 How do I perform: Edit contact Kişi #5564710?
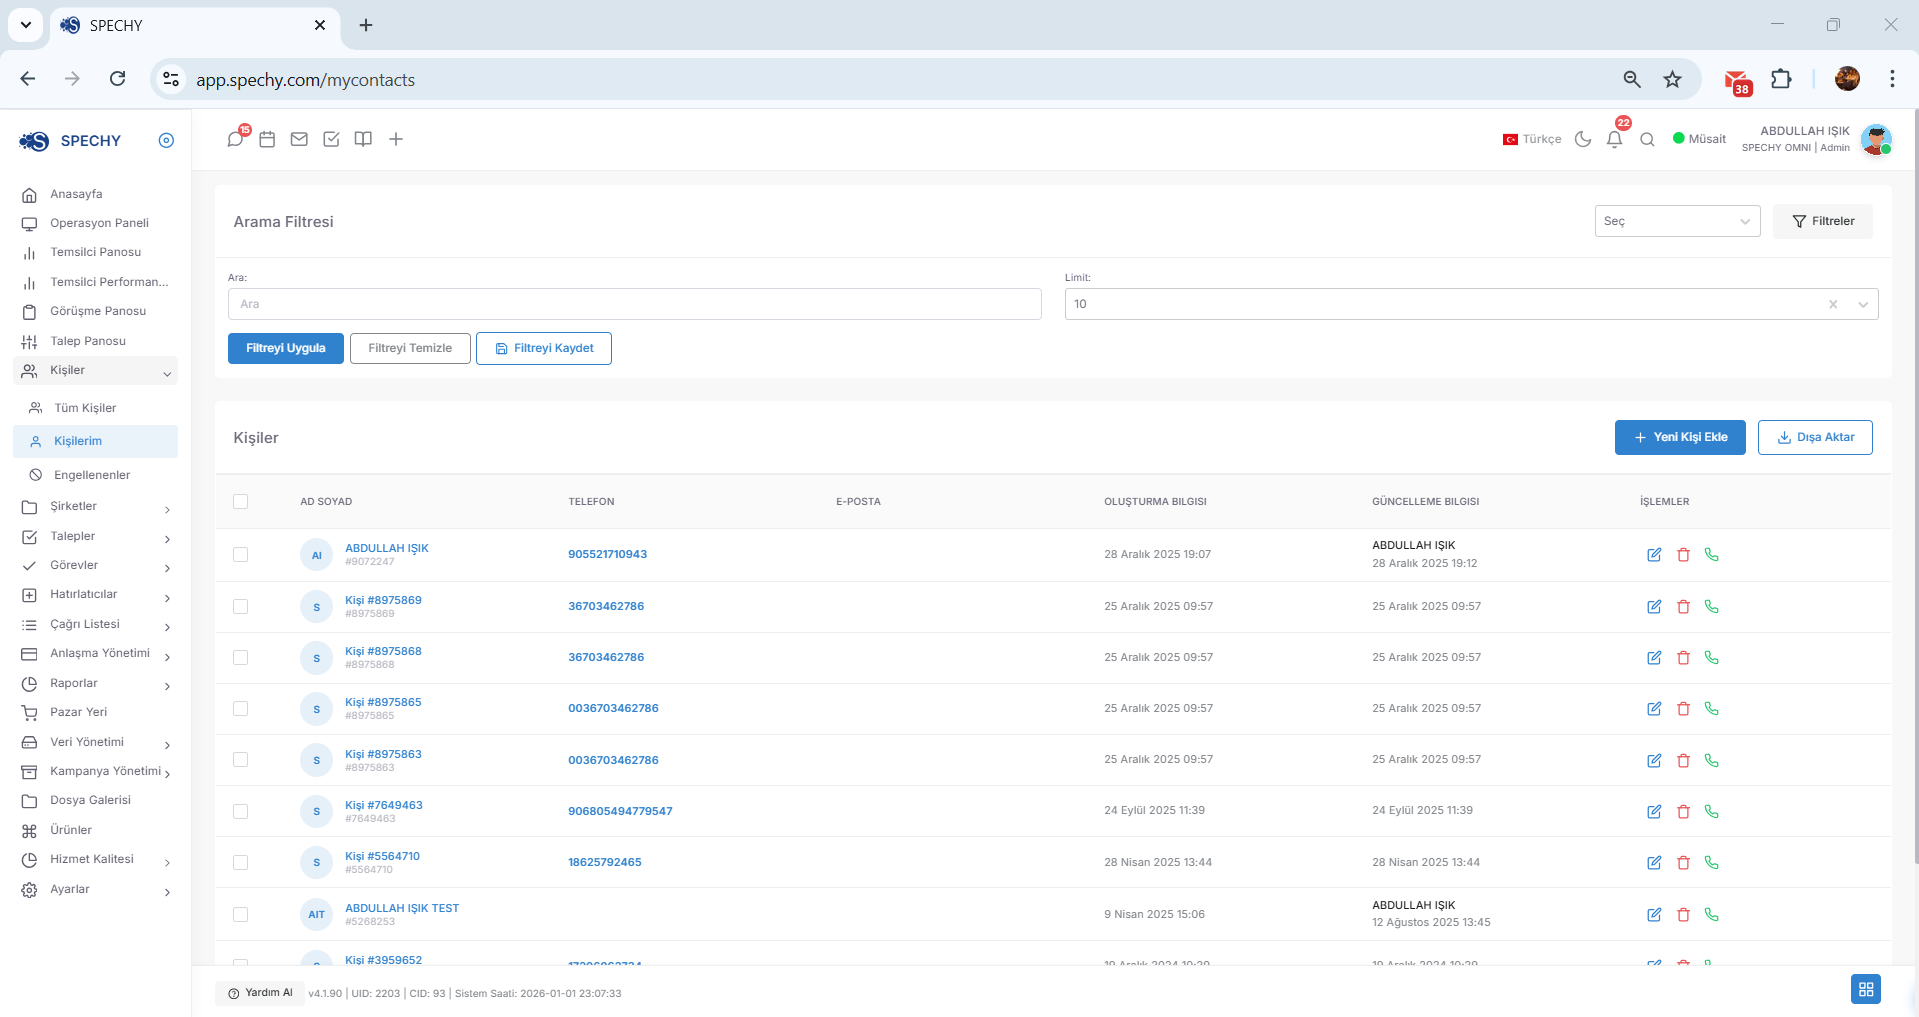click(1654, 862)
